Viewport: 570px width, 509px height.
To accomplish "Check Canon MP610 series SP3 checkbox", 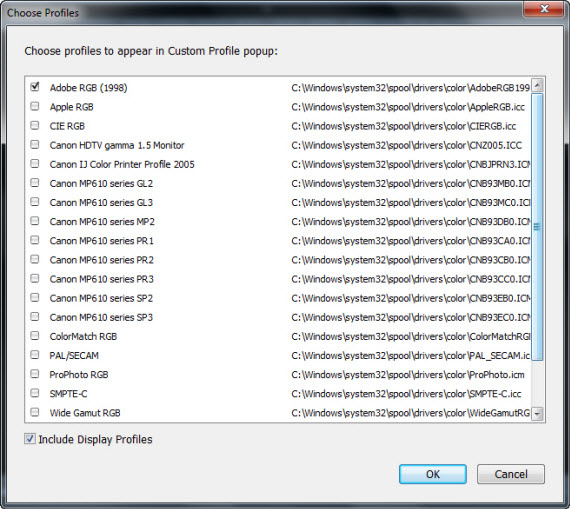I will pos(35,317).
